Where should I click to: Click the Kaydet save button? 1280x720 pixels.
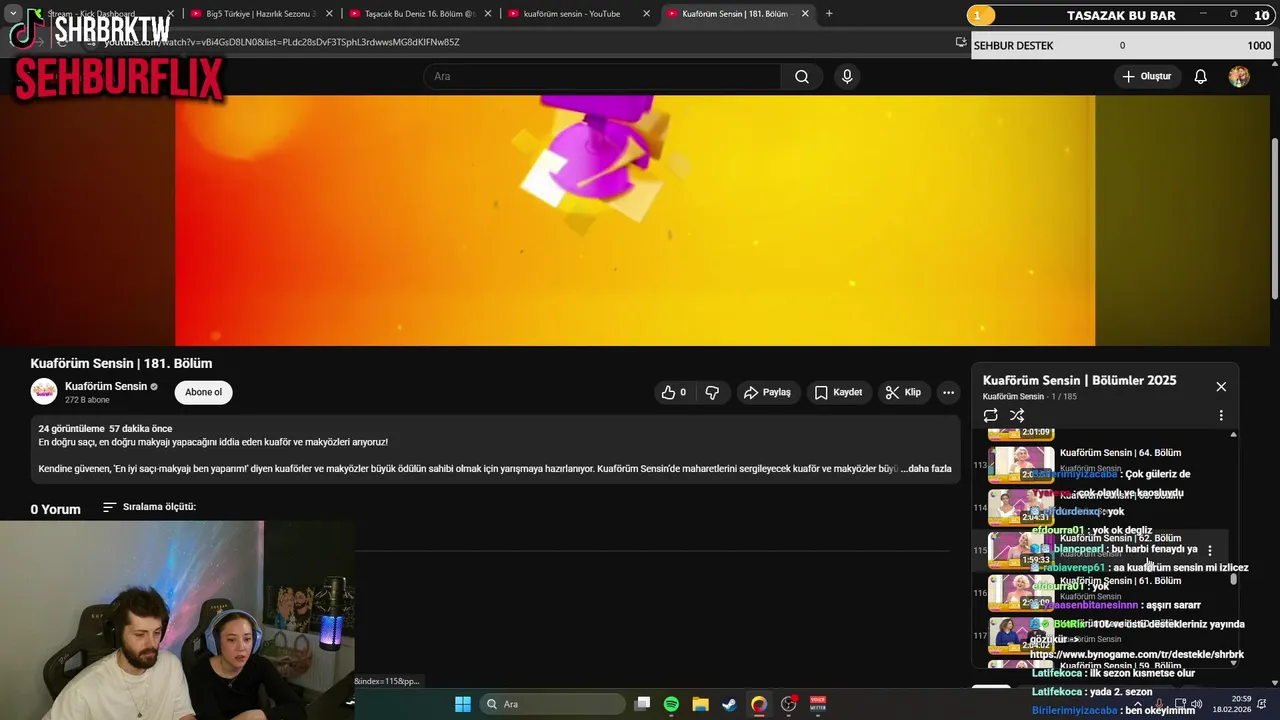[x=838, y=392]
